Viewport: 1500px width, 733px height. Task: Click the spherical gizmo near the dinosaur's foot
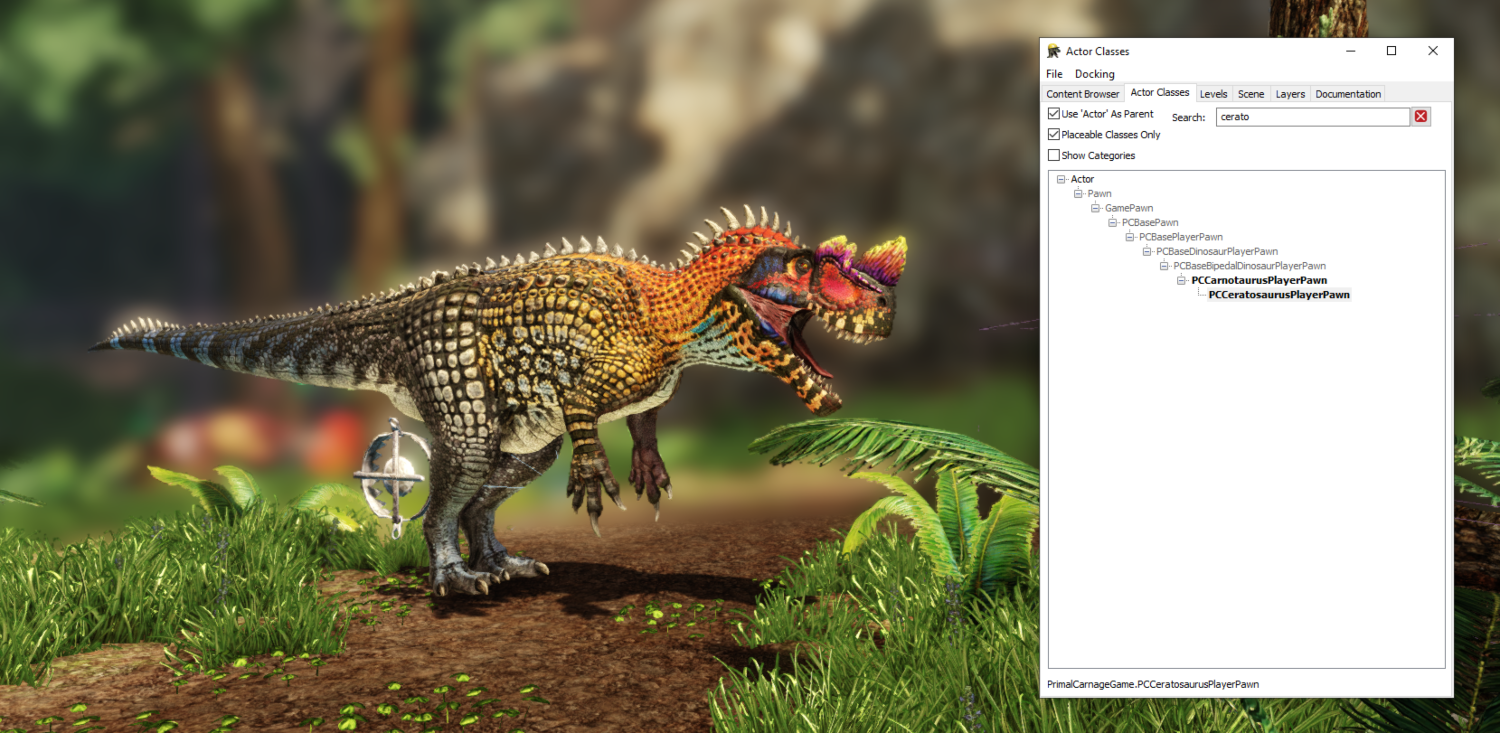(x=394, y=478)
